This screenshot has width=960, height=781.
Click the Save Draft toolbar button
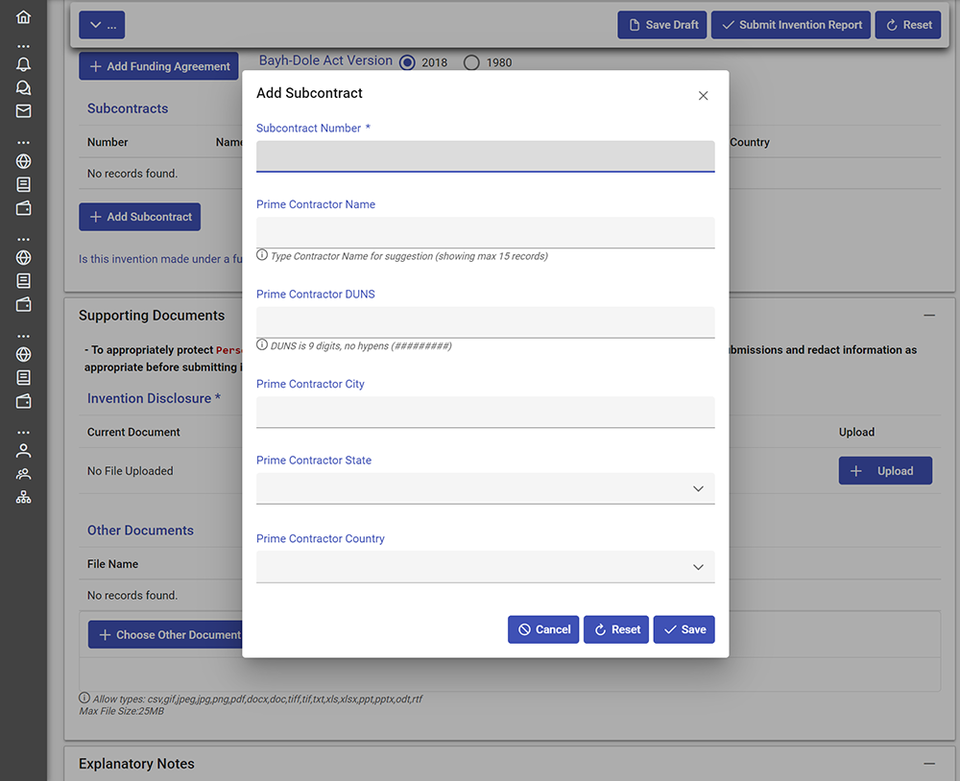[661, 24]
